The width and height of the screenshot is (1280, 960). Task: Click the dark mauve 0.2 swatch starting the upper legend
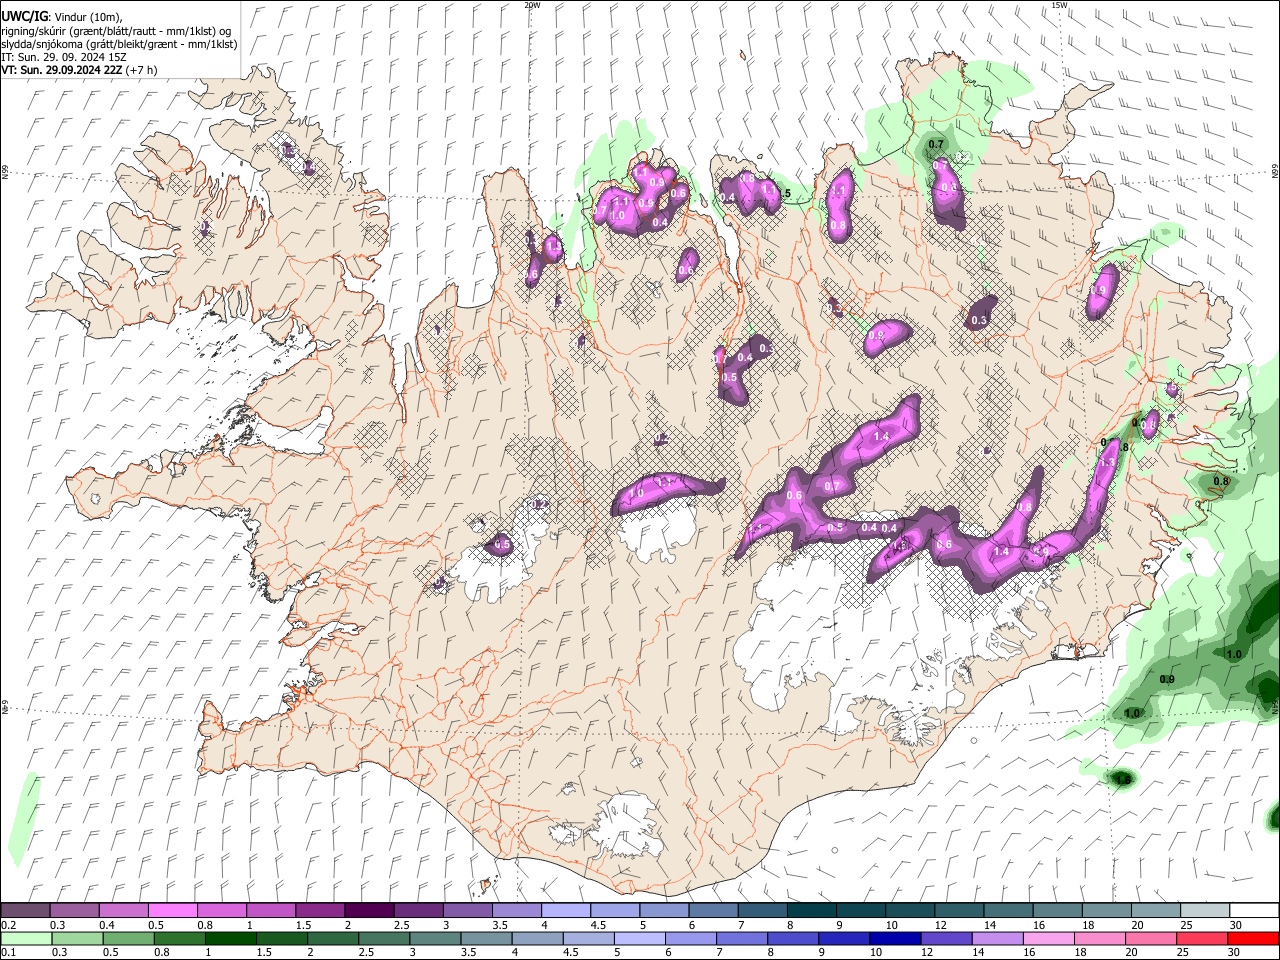click(x=25, y=911)
